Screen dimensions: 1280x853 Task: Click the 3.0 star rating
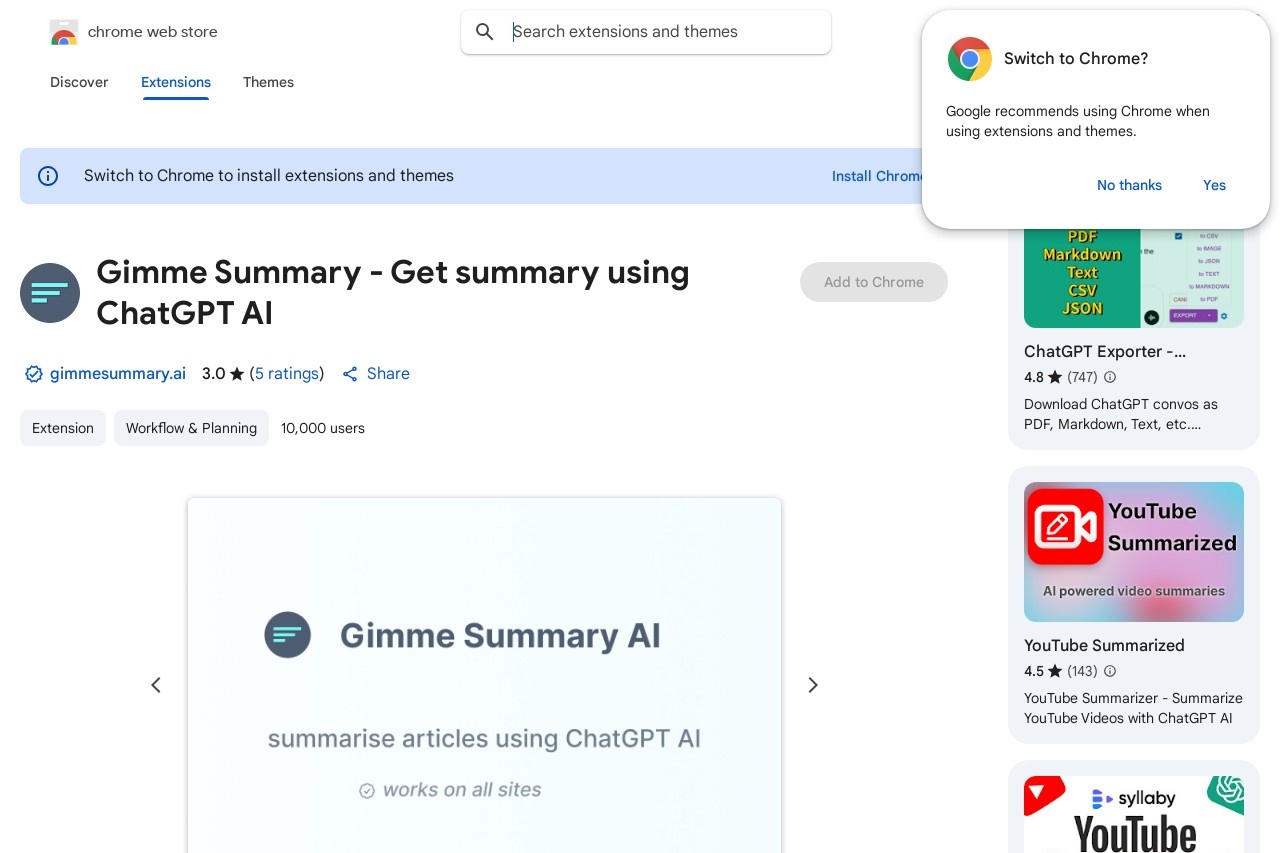(222, 374)
